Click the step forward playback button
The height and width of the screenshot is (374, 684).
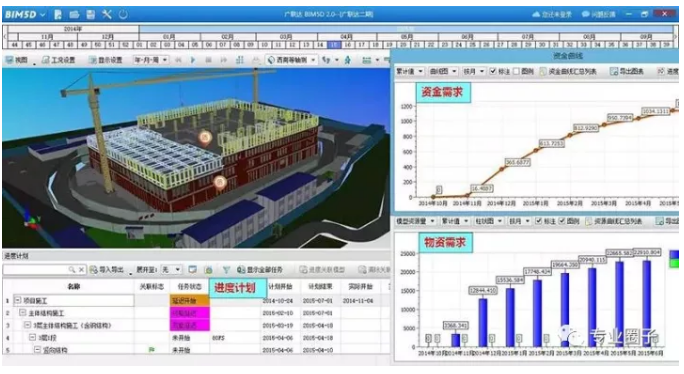[x=224, y=60]
